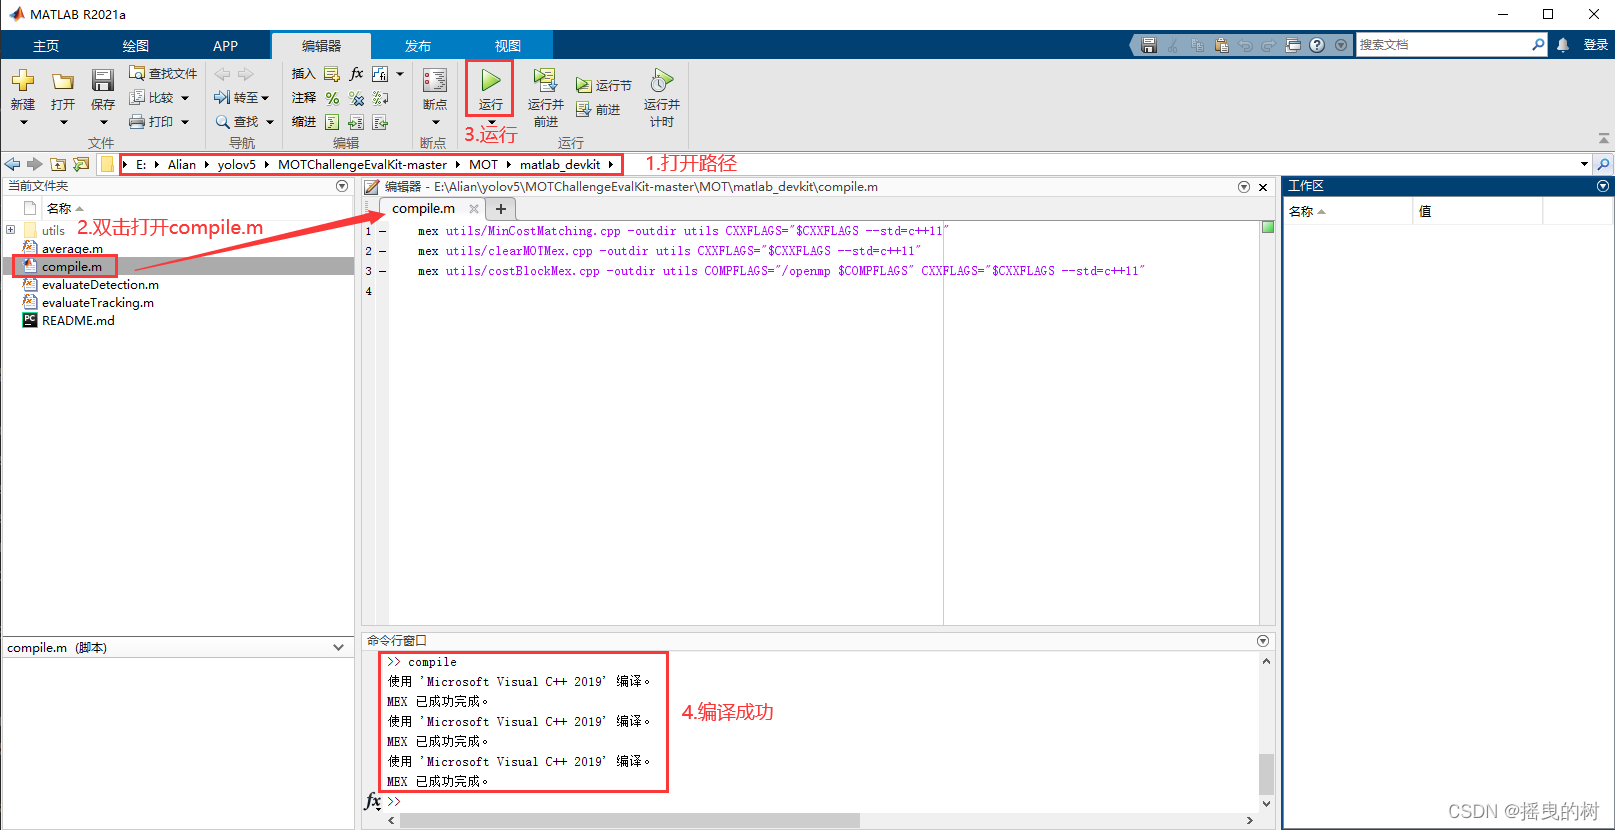Screen dimensions: 1615x830
Task: Expand the utils folder tree node
Action: (x=11, y=230)
